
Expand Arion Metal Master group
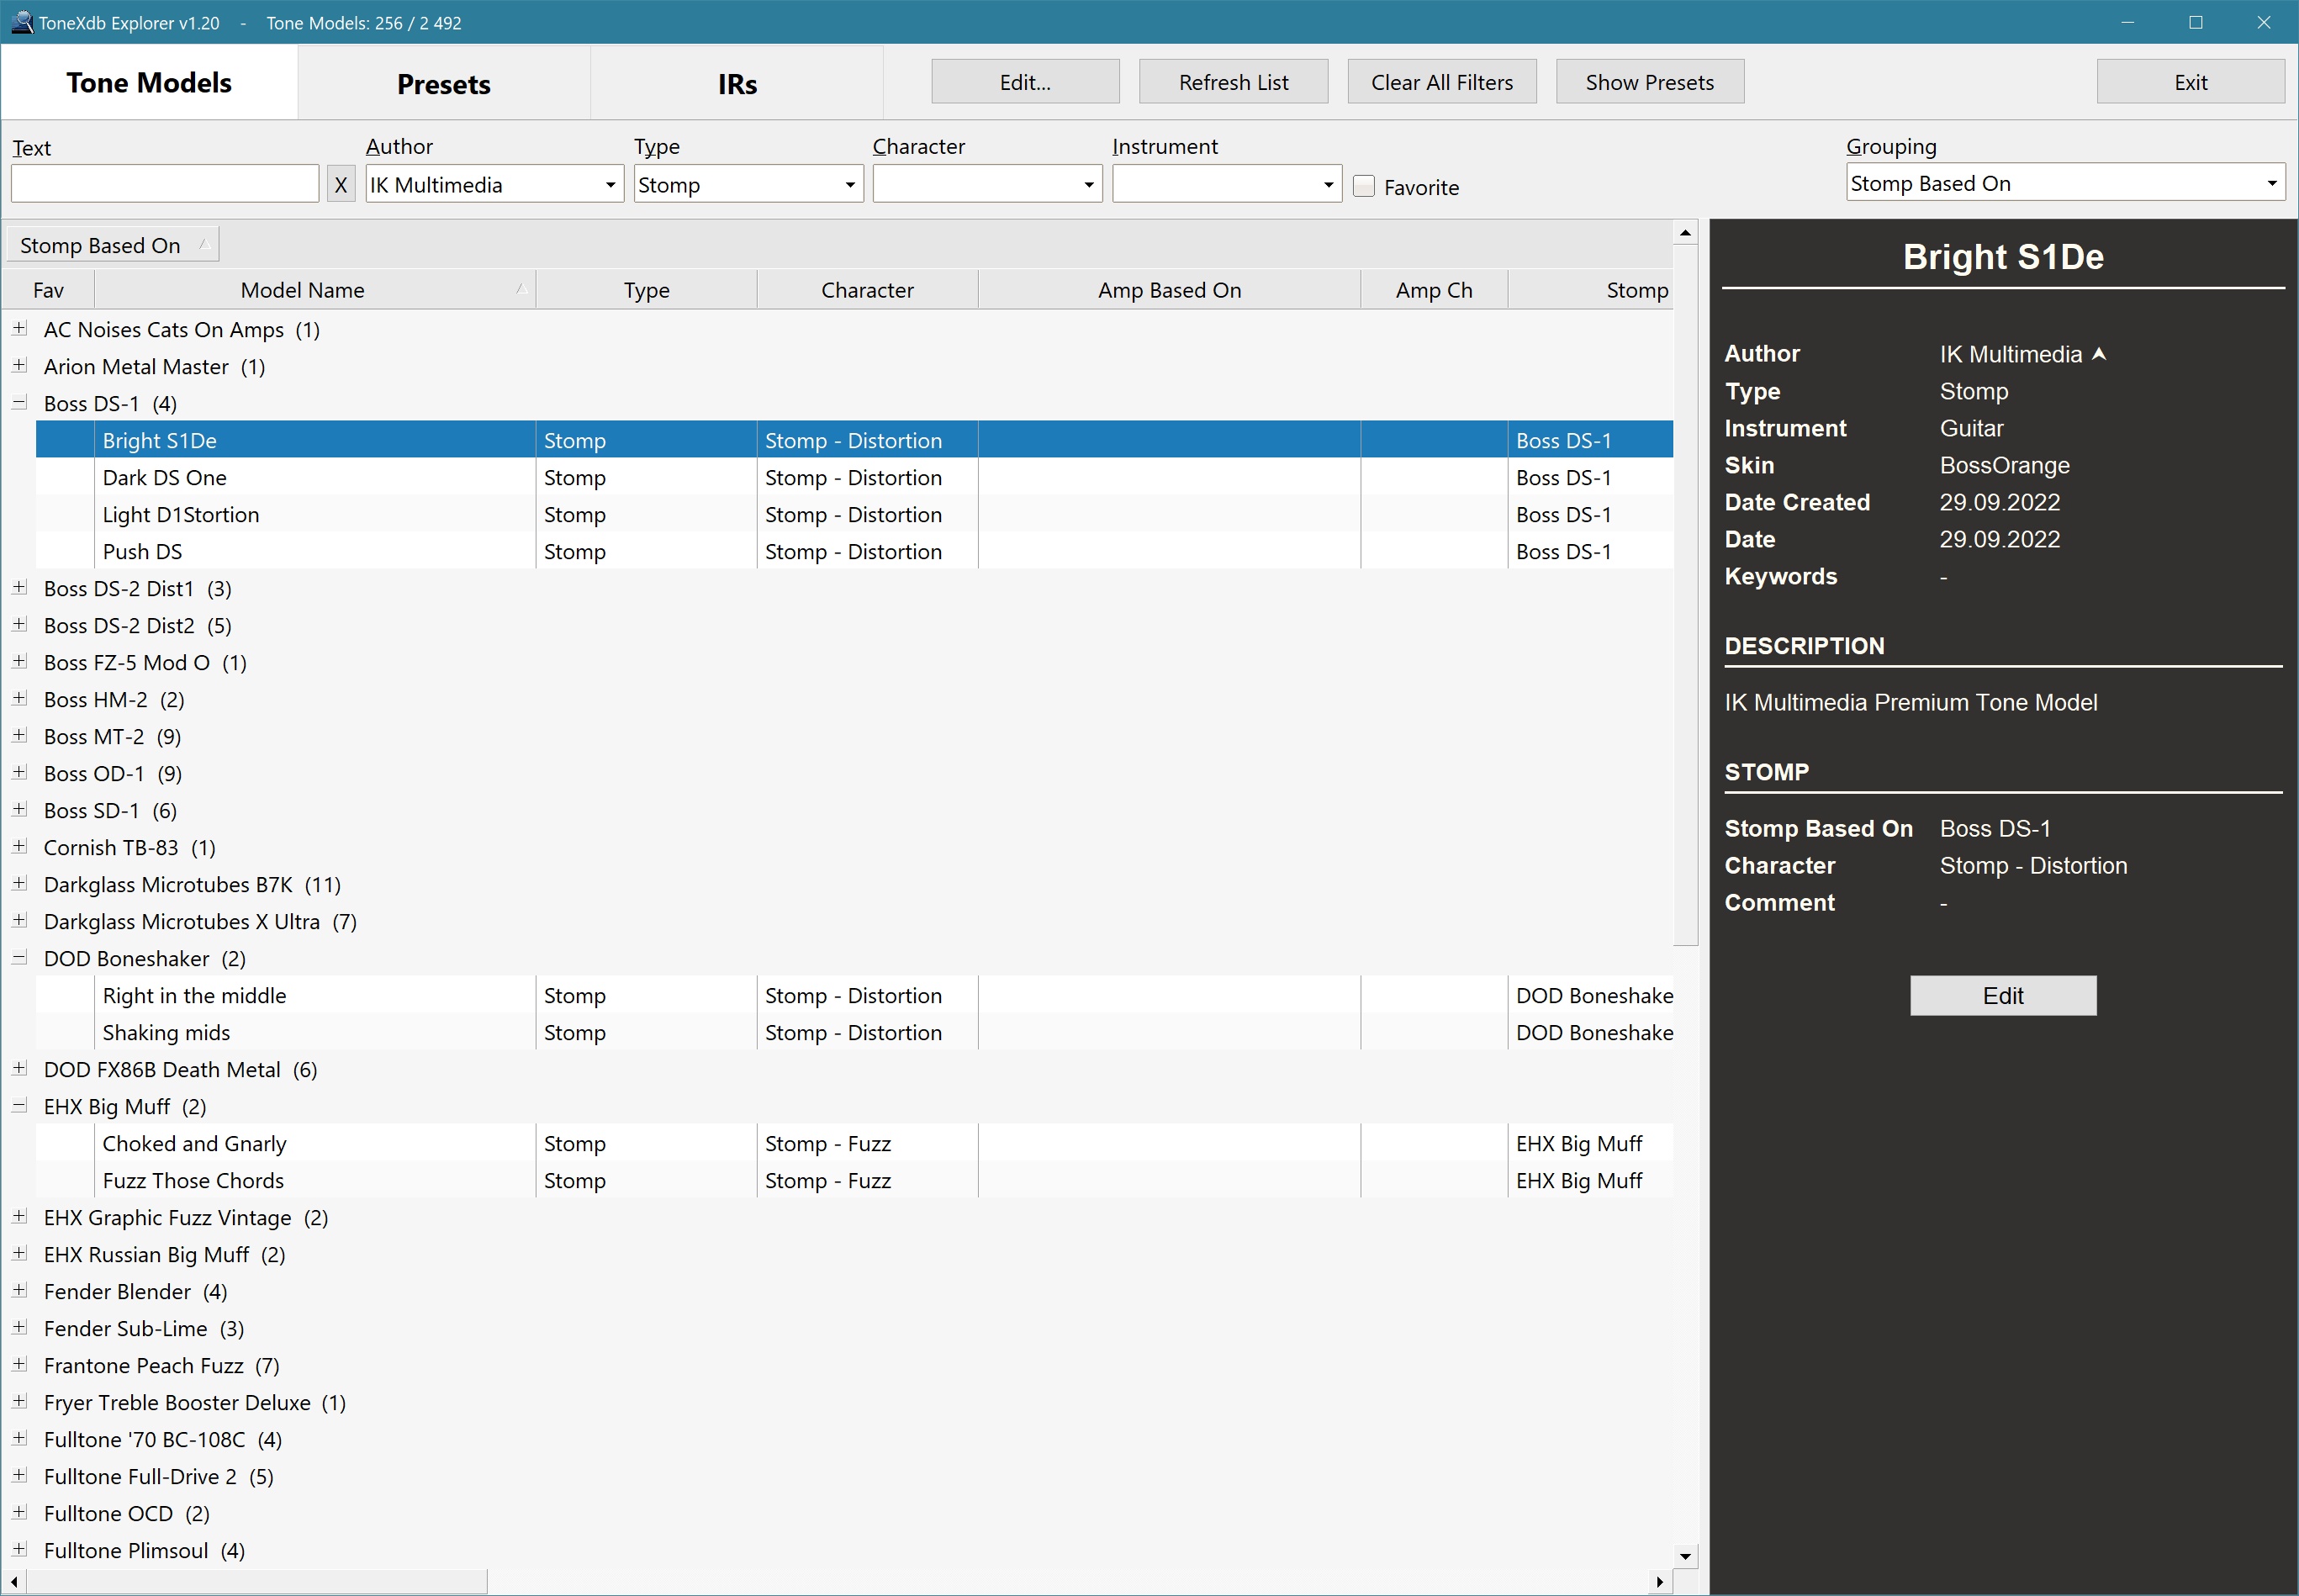click(19, 365)
